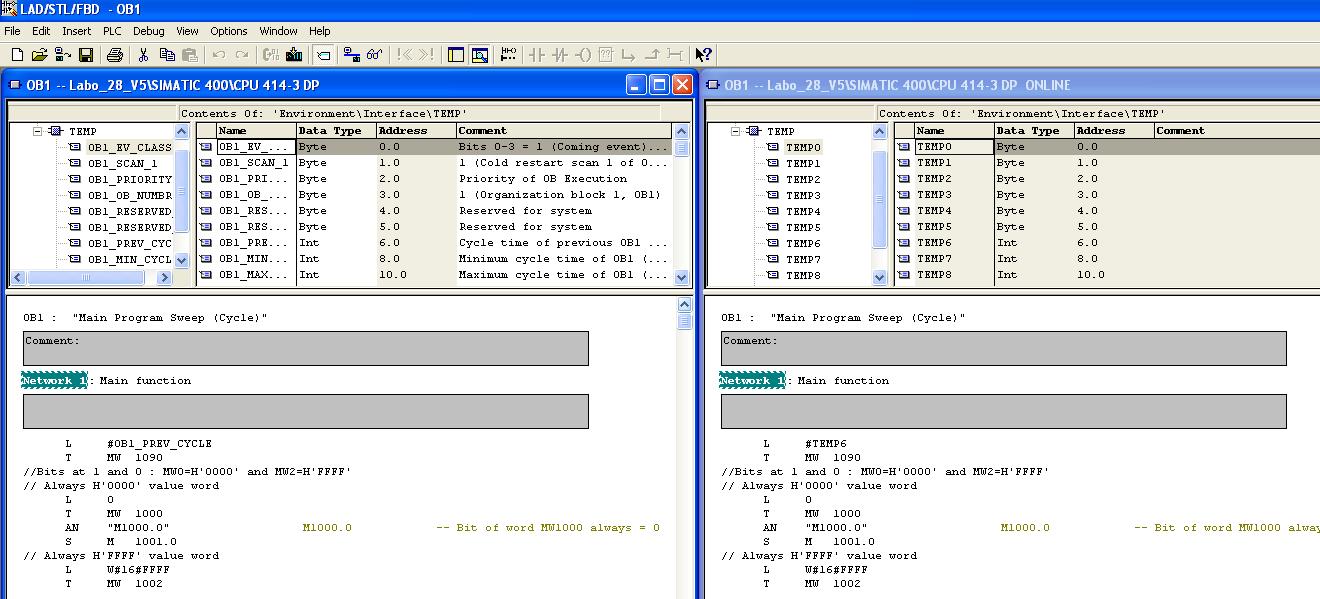Screen dimensions: 1320x599
Task: Download the block to the PLC
Action: point(294,55)
